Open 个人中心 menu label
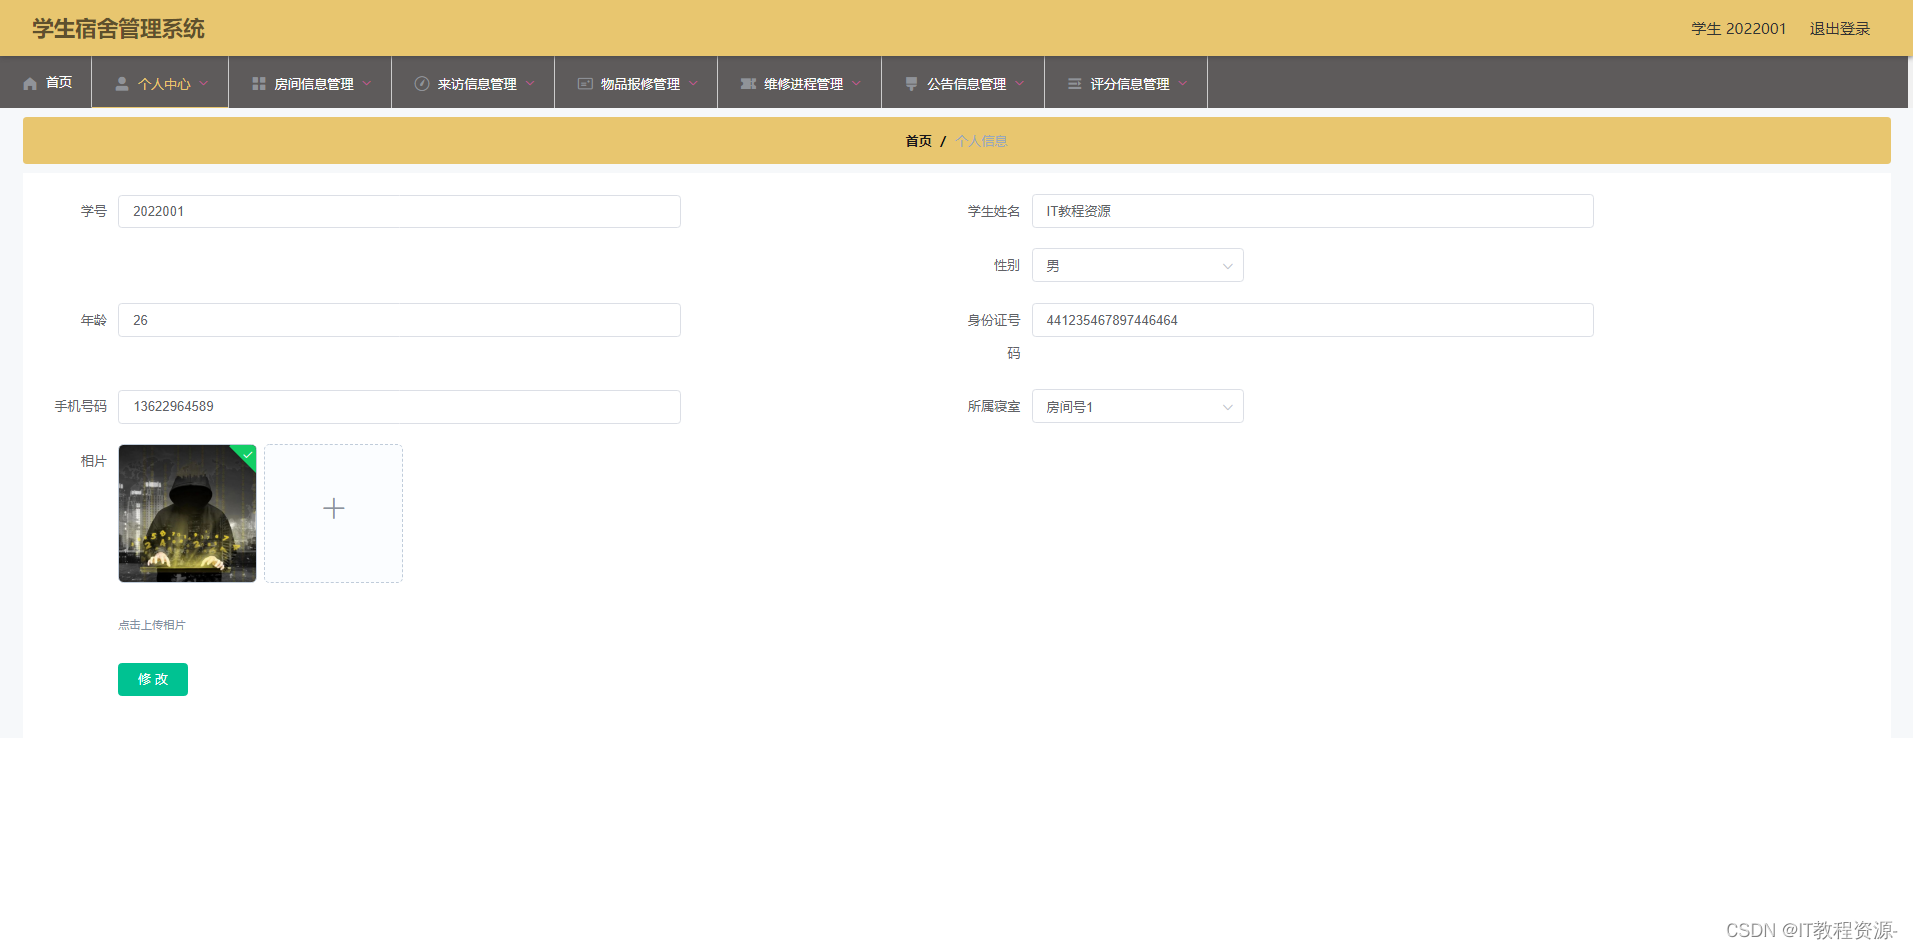 [164, 84]
